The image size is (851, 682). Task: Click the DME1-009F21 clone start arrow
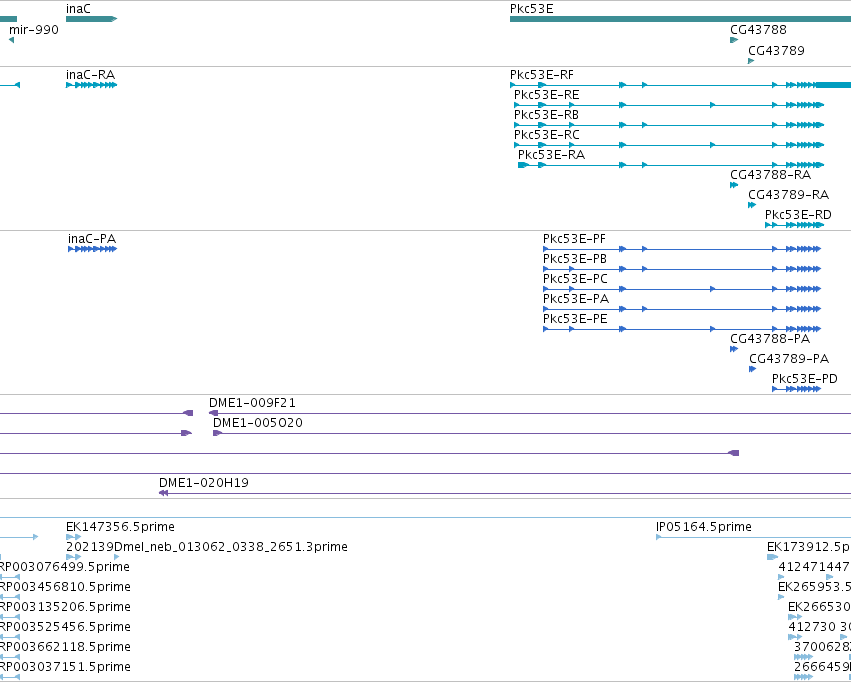click(214, 413)
